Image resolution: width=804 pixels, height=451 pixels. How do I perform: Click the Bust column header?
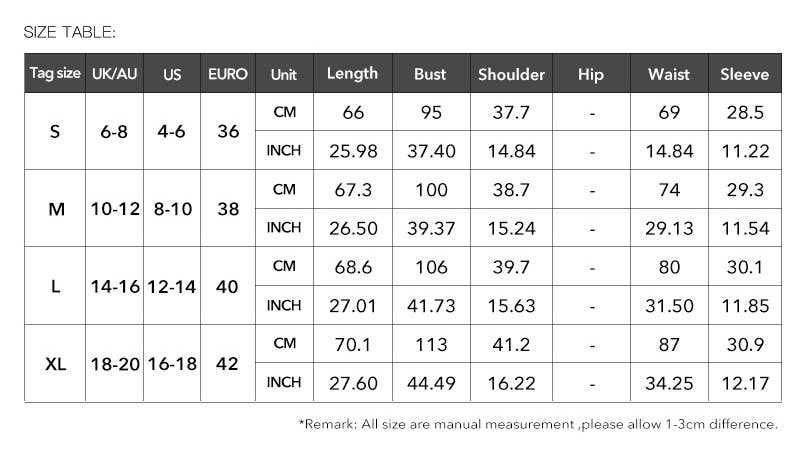pyautogui.click(x=430, y=75)
